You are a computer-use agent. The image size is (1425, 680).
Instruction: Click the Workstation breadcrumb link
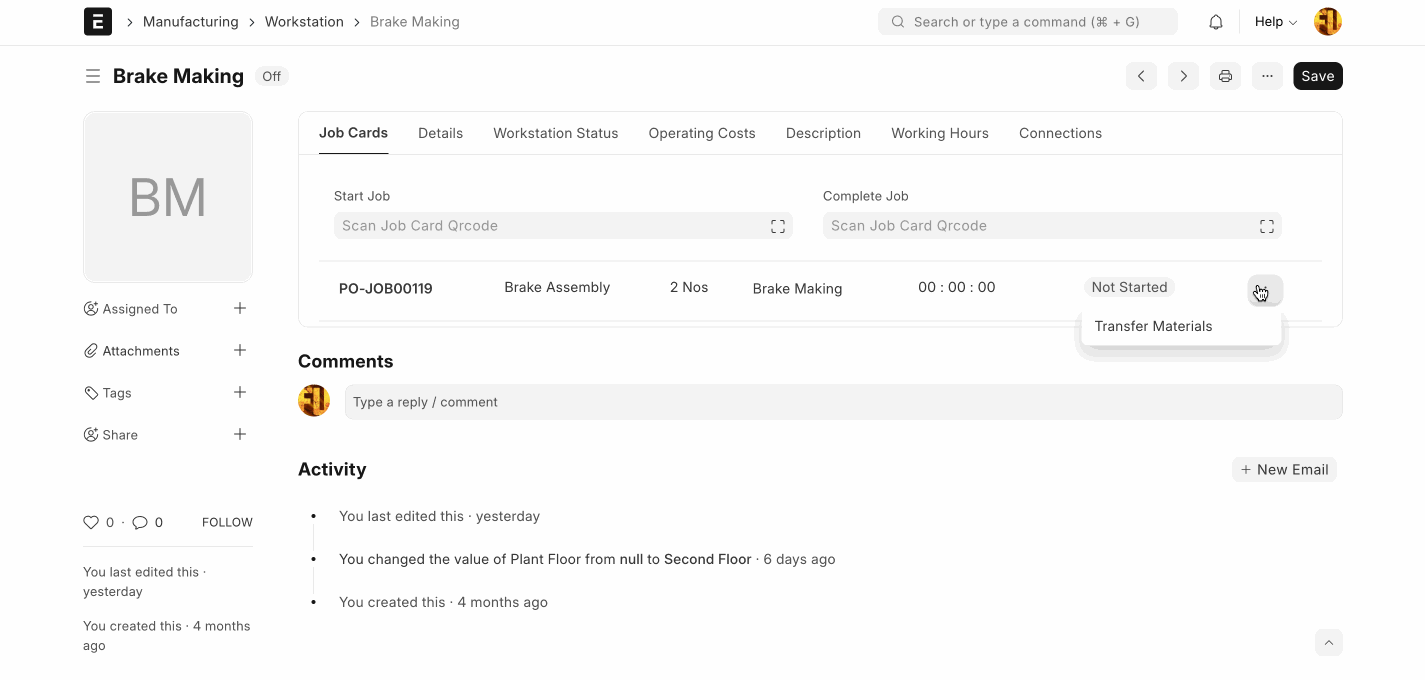pos(304,22)
